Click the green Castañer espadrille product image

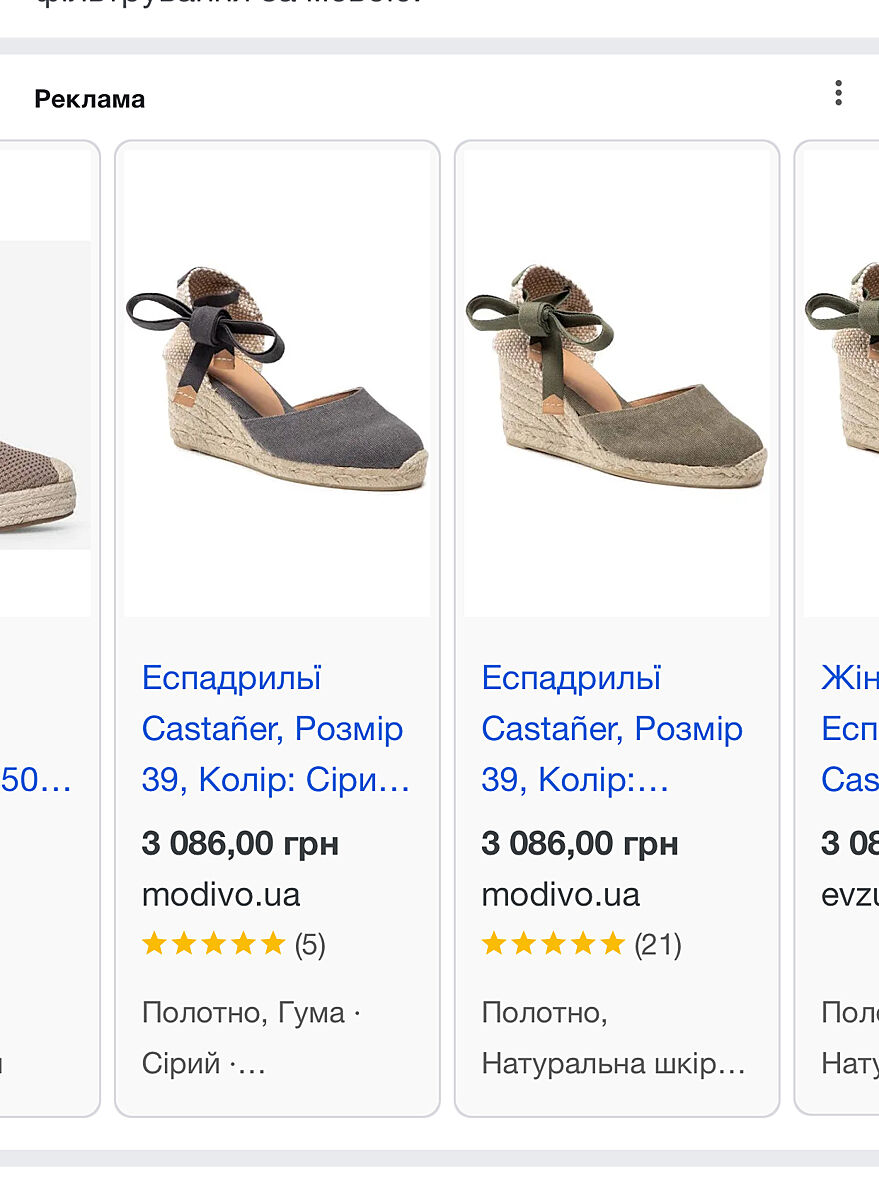coord(616,380)
